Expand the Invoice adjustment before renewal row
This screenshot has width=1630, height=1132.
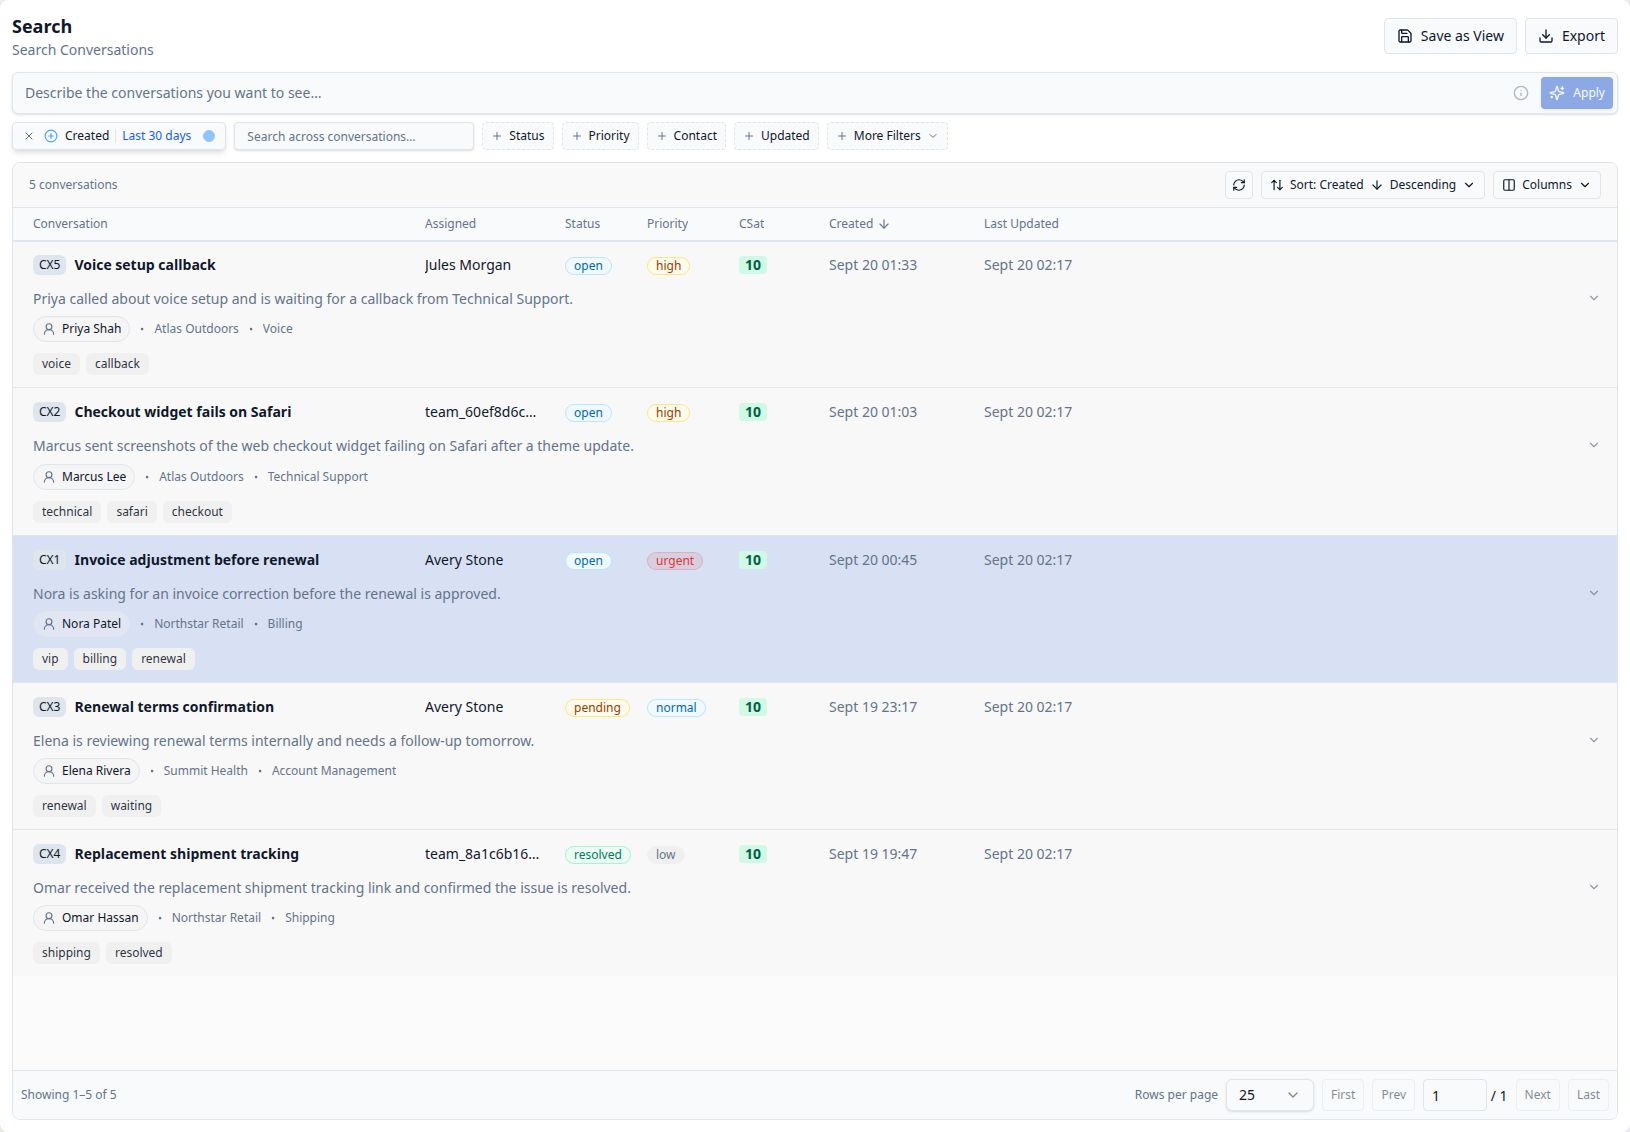tap(1594, 593)
